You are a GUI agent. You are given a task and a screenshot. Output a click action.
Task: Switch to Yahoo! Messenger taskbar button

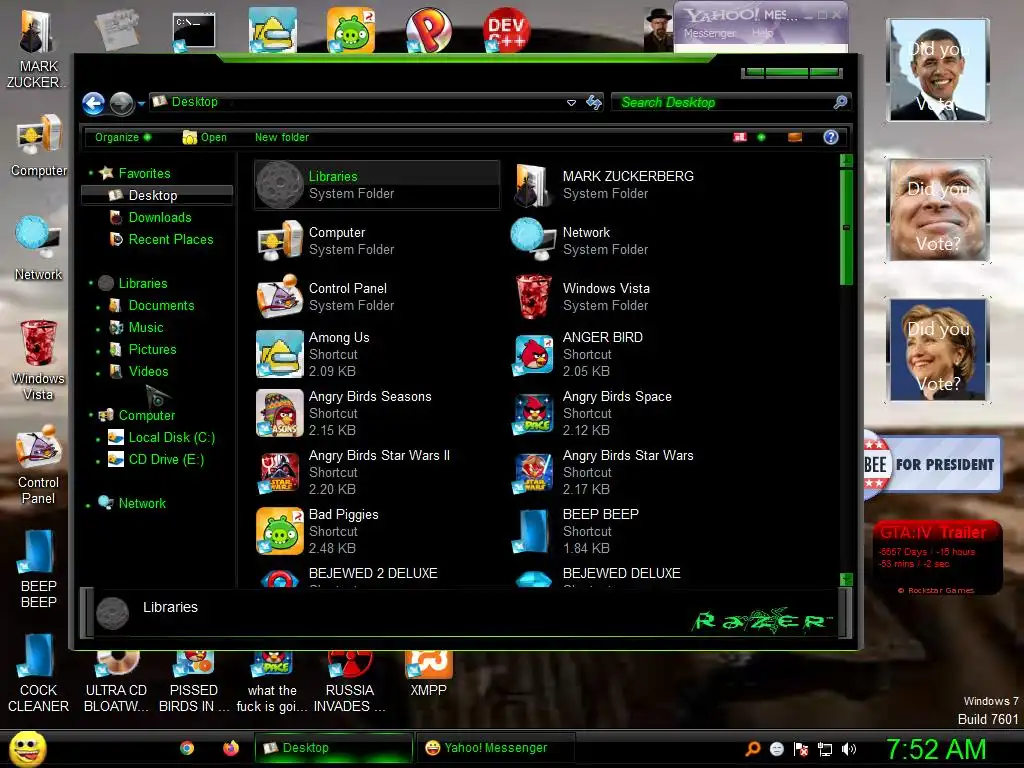[x=496, y=748]
